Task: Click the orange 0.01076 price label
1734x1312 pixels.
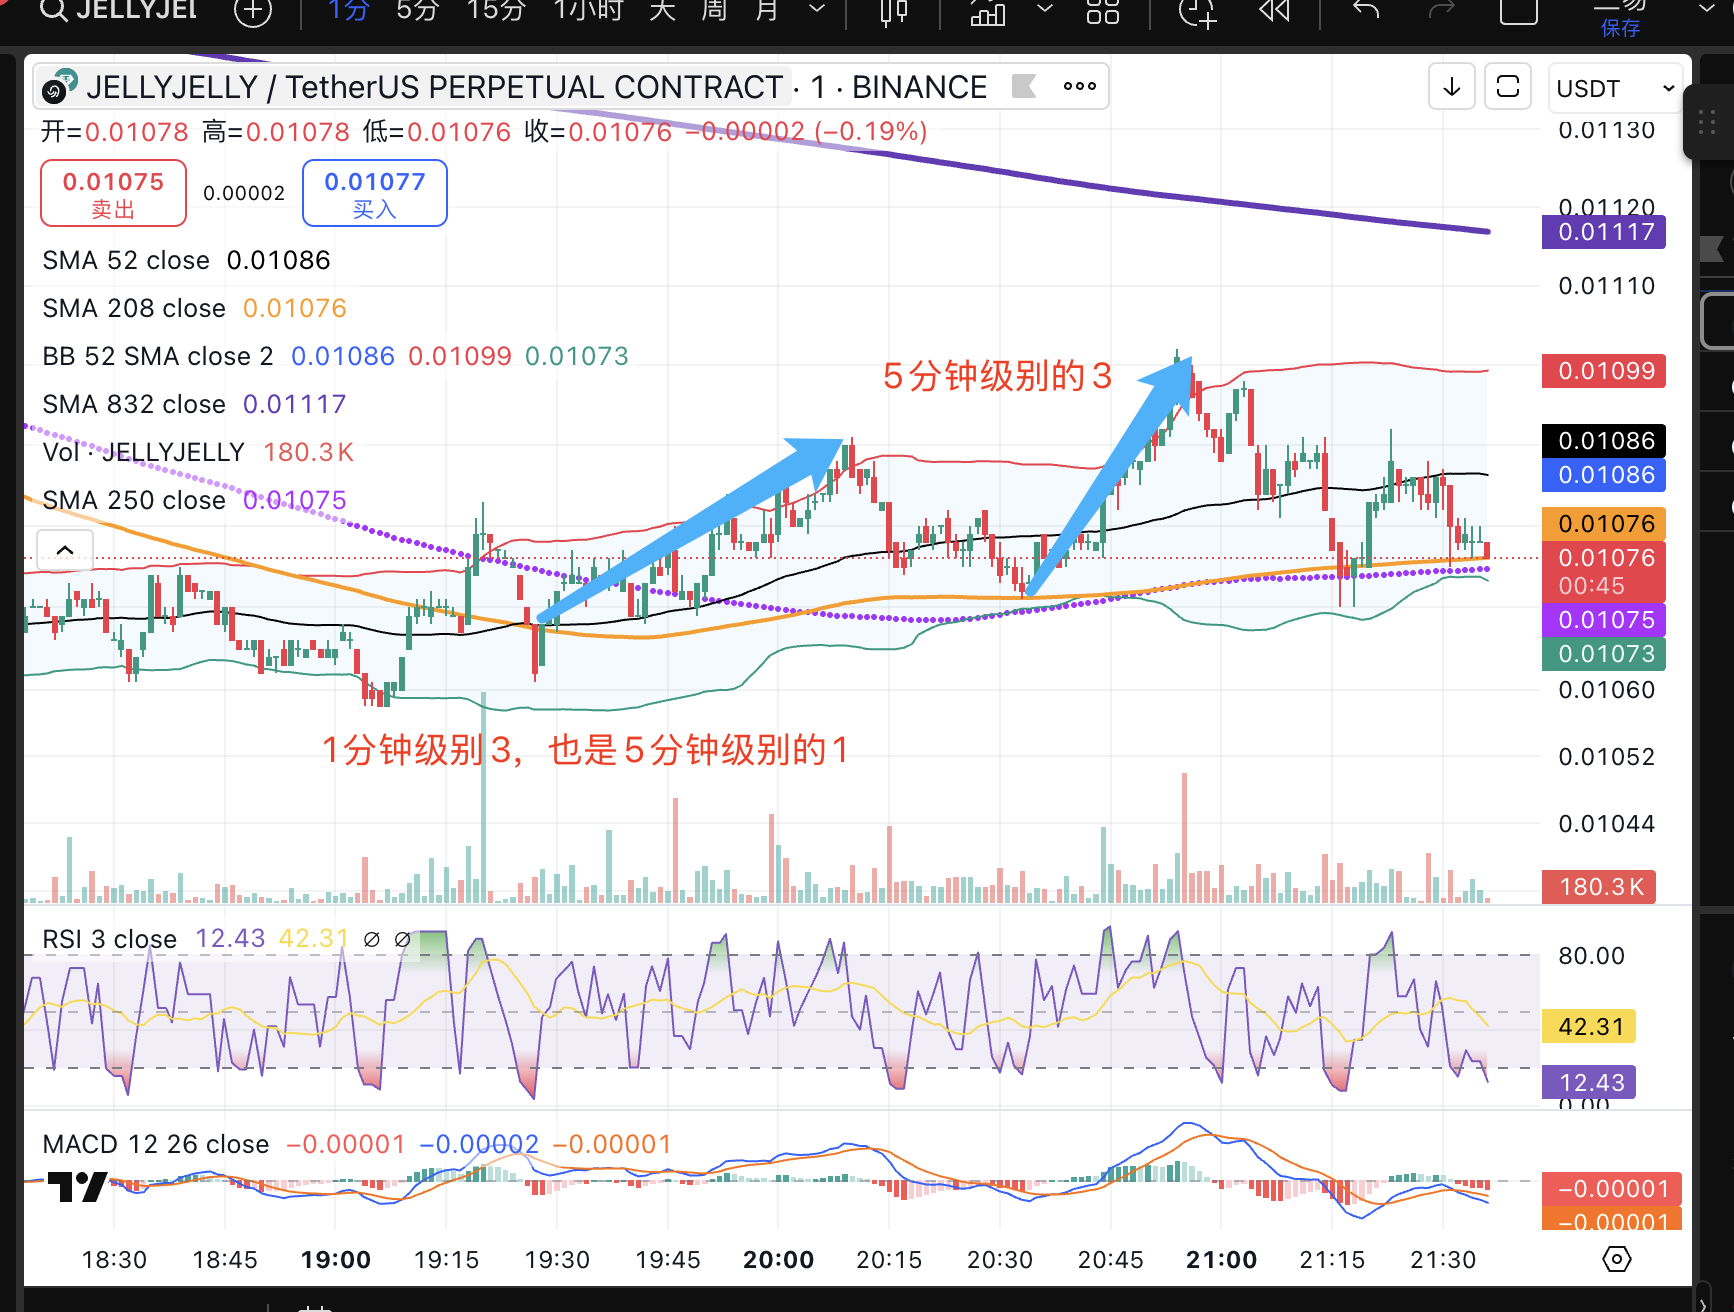Action: point(1604,524)
